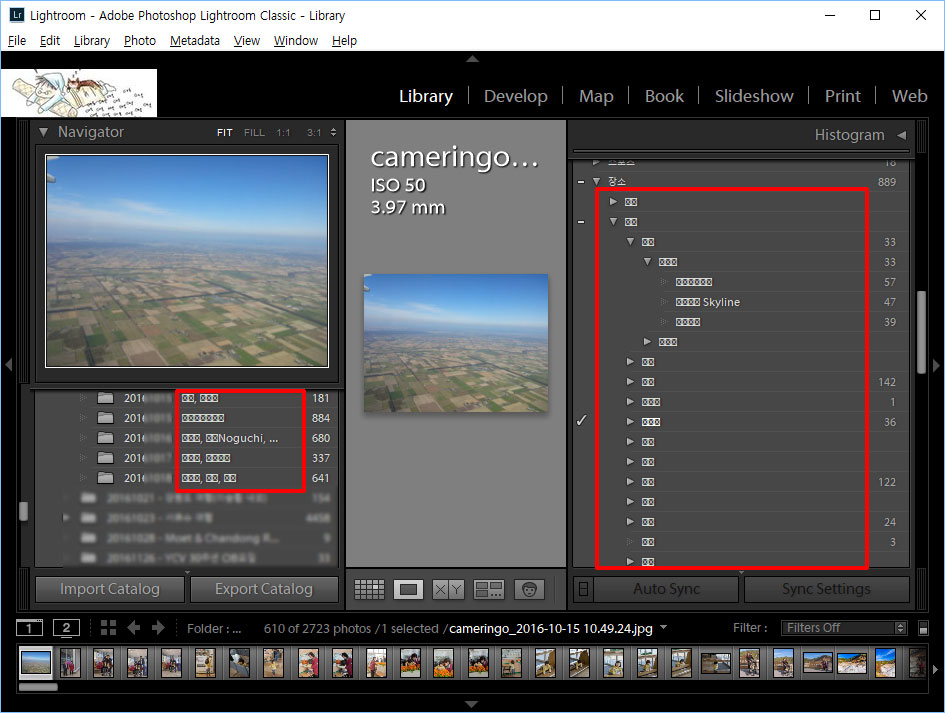Select the Skyline keyword row
Image resolution: width=945 pixels, height=713 pixels.
point(741,302)
